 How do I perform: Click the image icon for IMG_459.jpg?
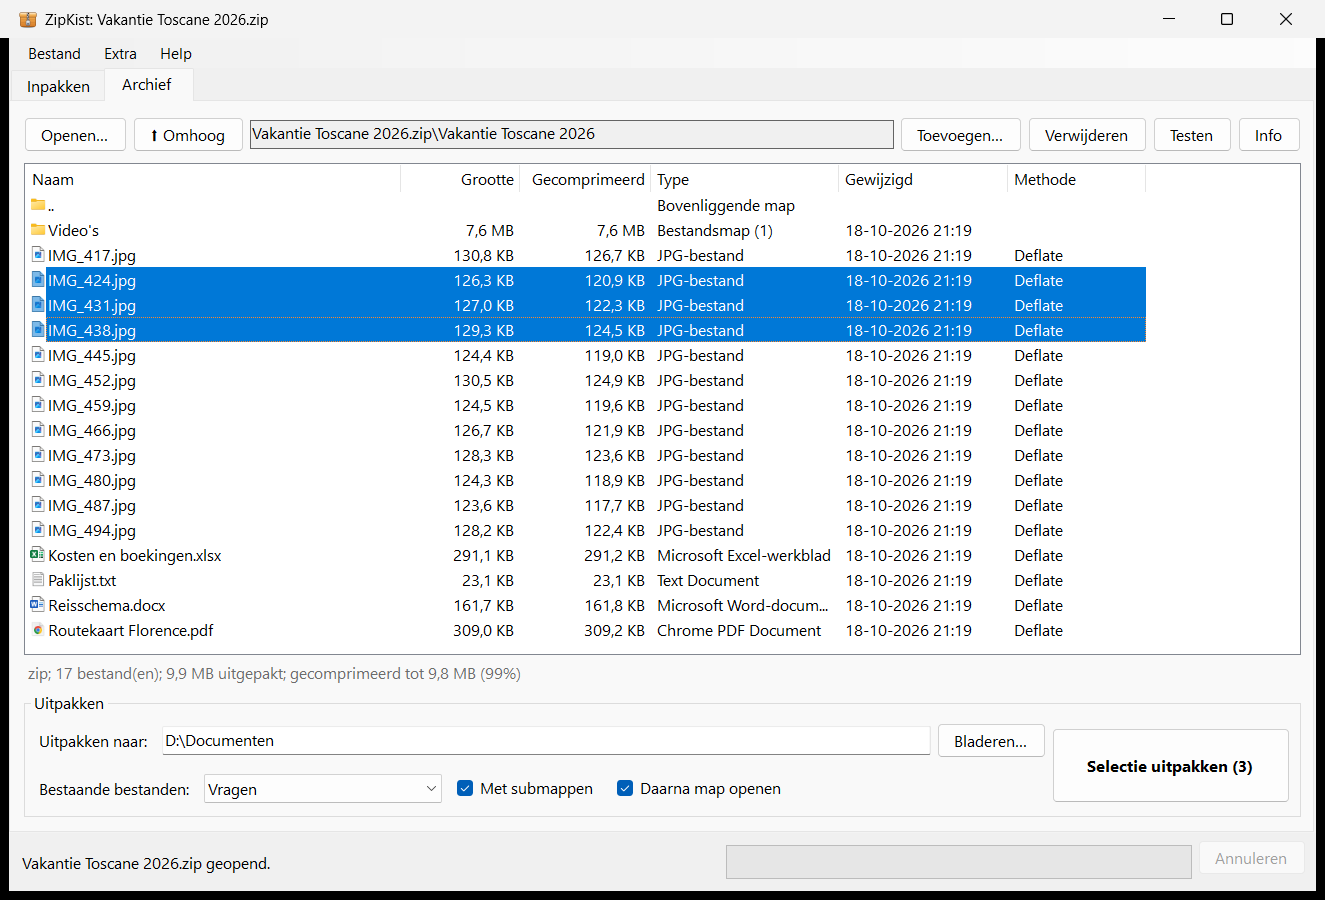[38, 405]
